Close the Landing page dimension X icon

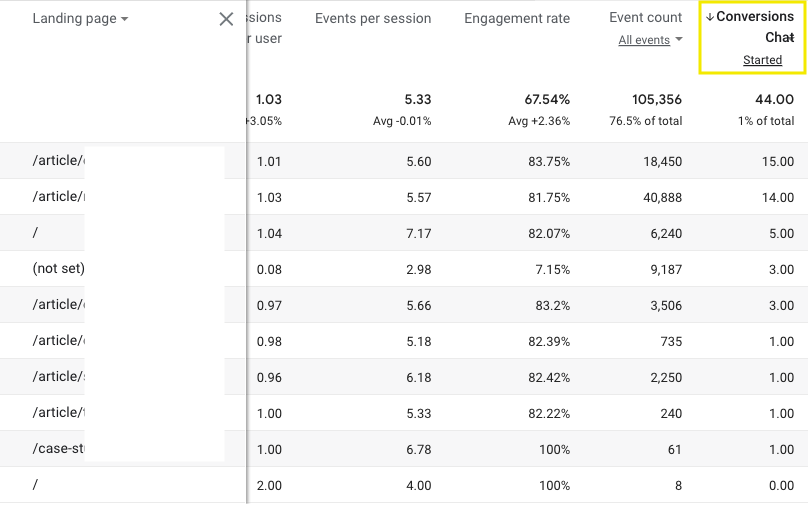point(226,19)
